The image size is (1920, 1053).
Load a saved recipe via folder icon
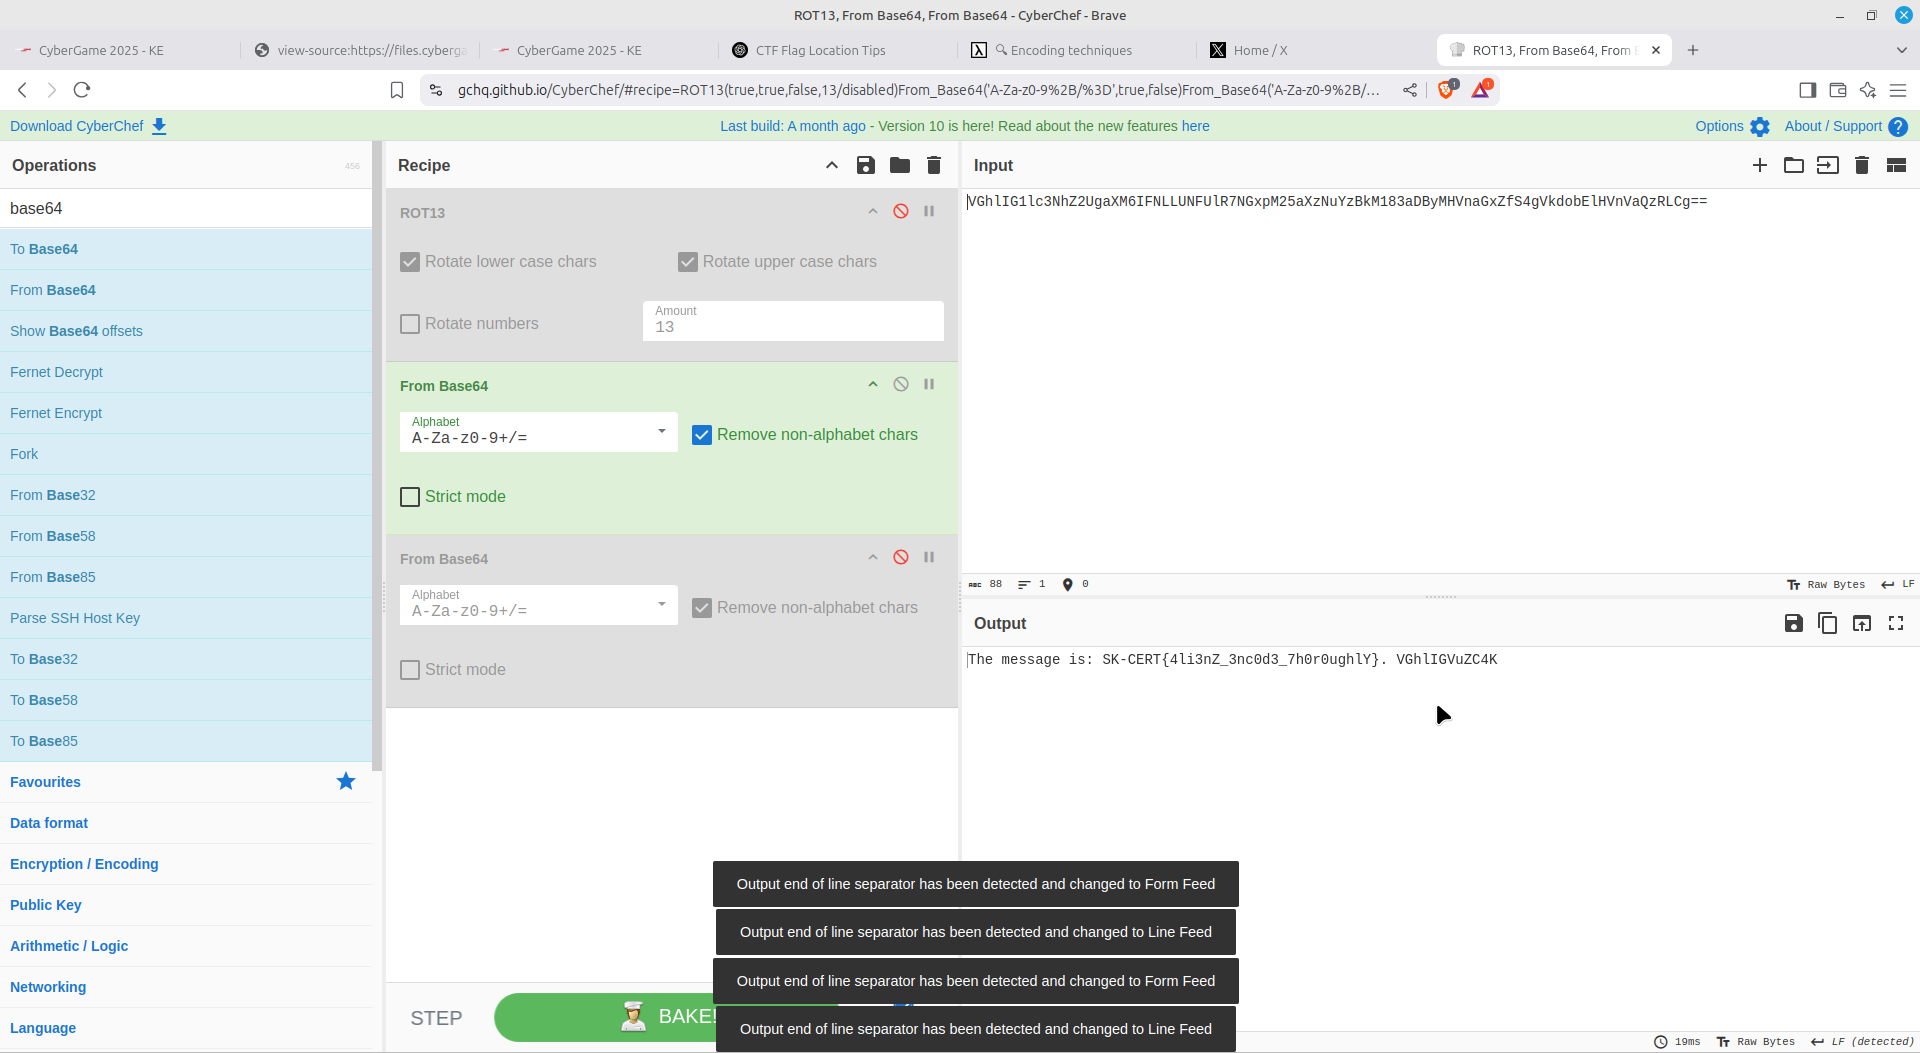(900, 165)
